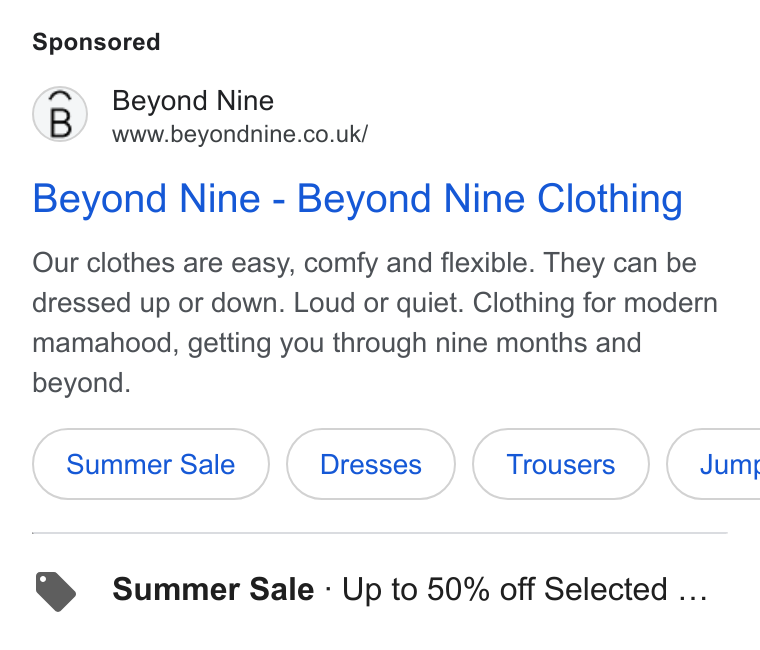Viewport: 760px width, 650px height.
Task: Click the Beyond Nine advertiser name
Action: (193, 101)
